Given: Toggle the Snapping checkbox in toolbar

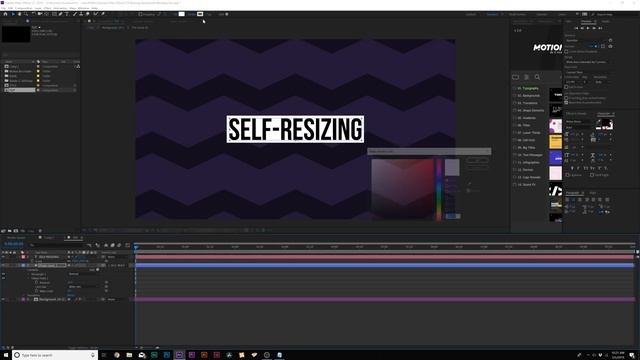Looking at the screenshot, I should [140, 14].
